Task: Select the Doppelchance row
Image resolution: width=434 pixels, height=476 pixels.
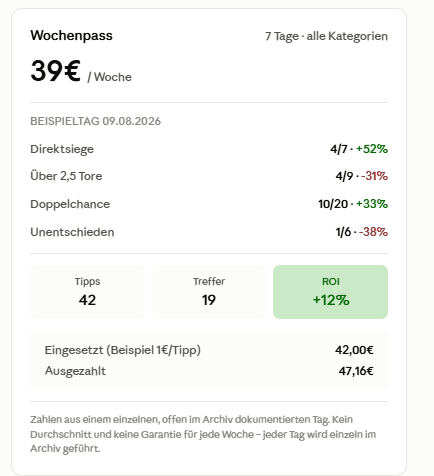Action: [209, 204]
